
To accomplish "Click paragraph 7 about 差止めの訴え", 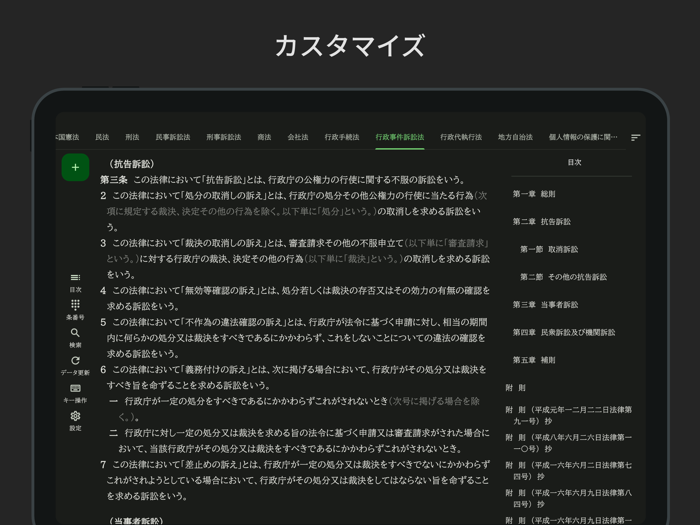I will [295, 480].
